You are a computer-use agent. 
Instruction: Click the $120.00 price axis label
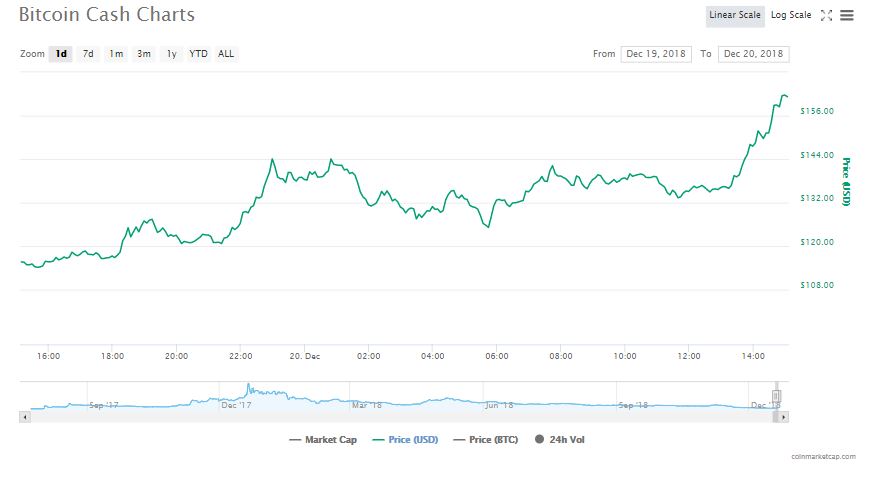(817, 242)
